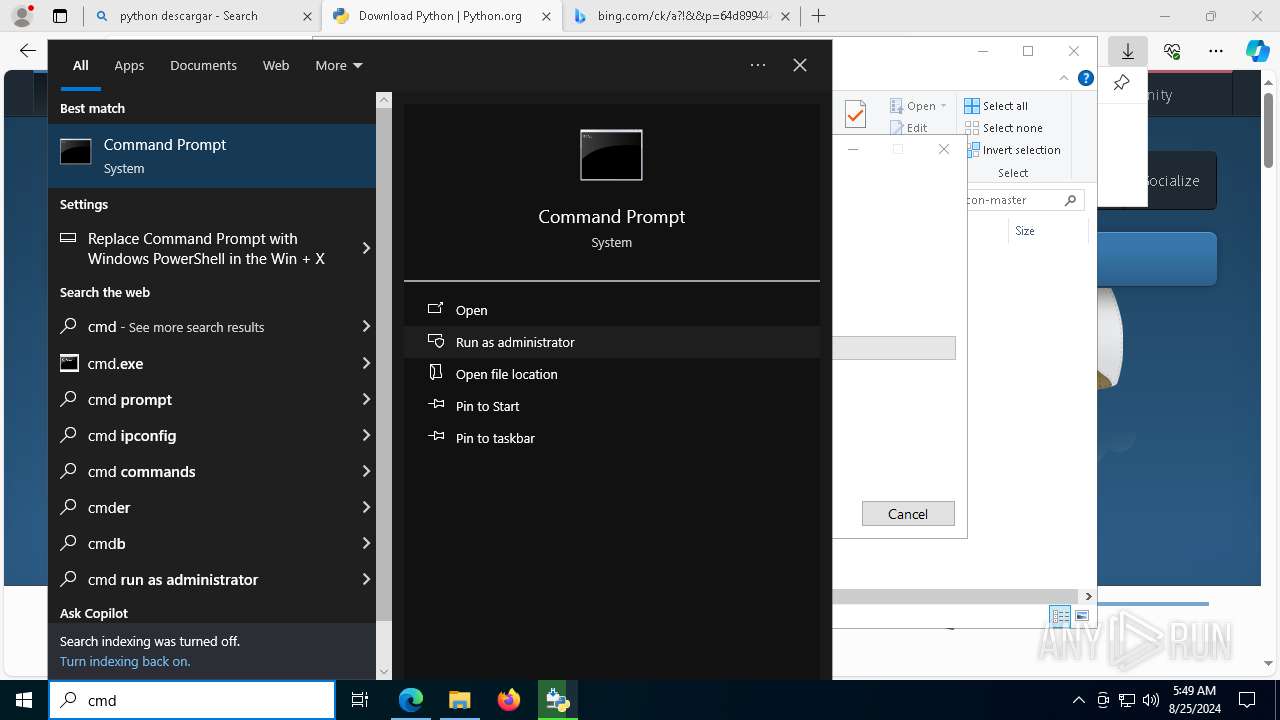Open the Python installer taskbar icon
Viewport: 1280px width, 720px height.
coord(557,700)
